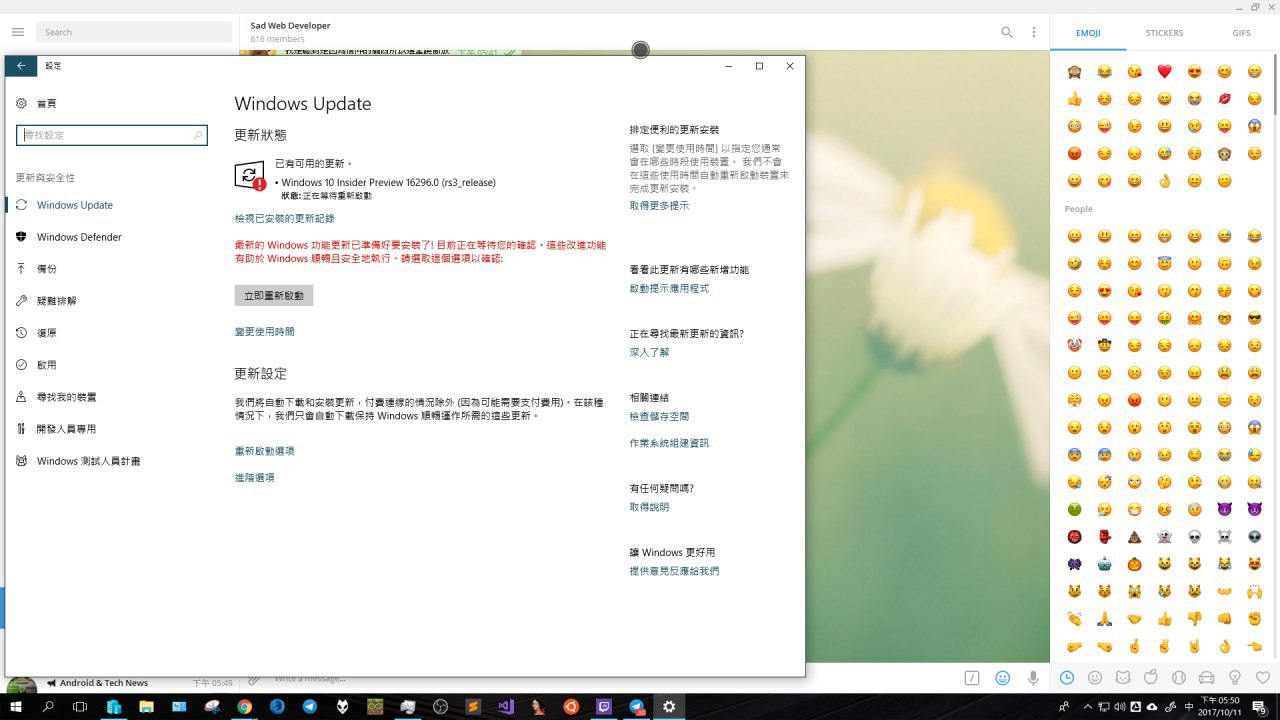Expand hidden system tray icons chevron

coord(1089,707)
